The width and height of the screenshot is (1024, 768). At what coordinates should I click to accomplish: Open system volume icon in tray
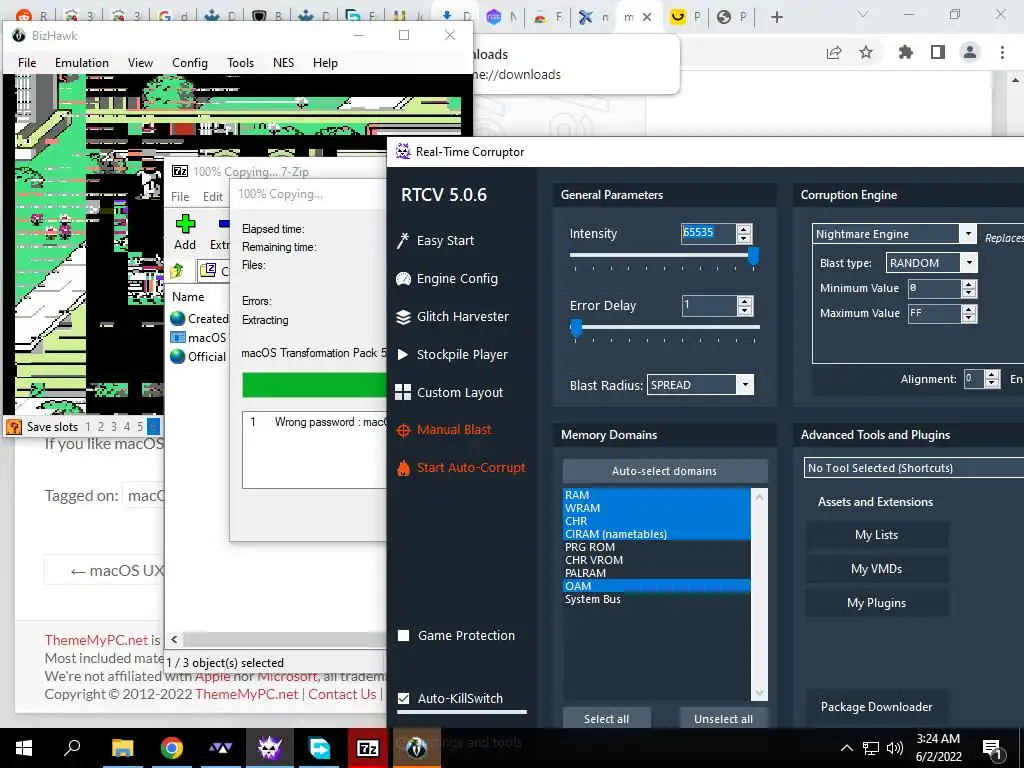point(895,748)
